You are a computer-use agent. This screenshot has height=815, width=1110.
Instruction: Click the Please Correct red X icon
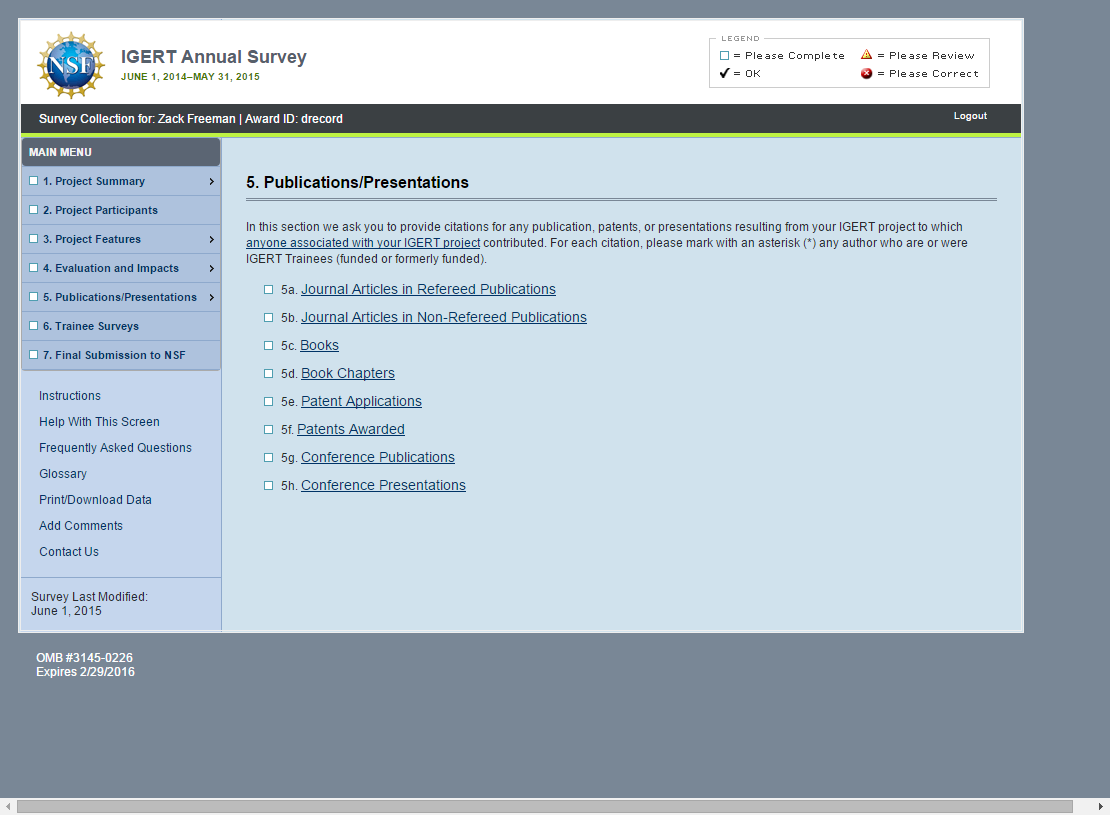click(x=866, y=73)
